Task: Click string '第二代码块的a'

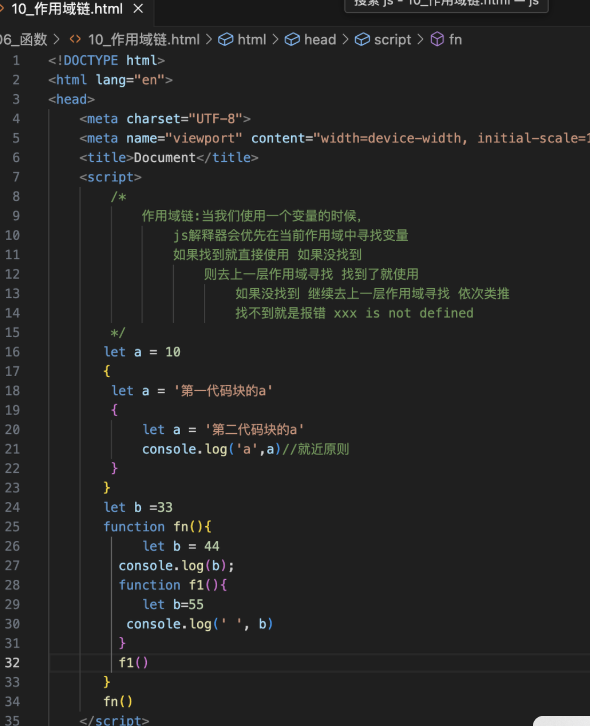Action: (x=254, y=430)
